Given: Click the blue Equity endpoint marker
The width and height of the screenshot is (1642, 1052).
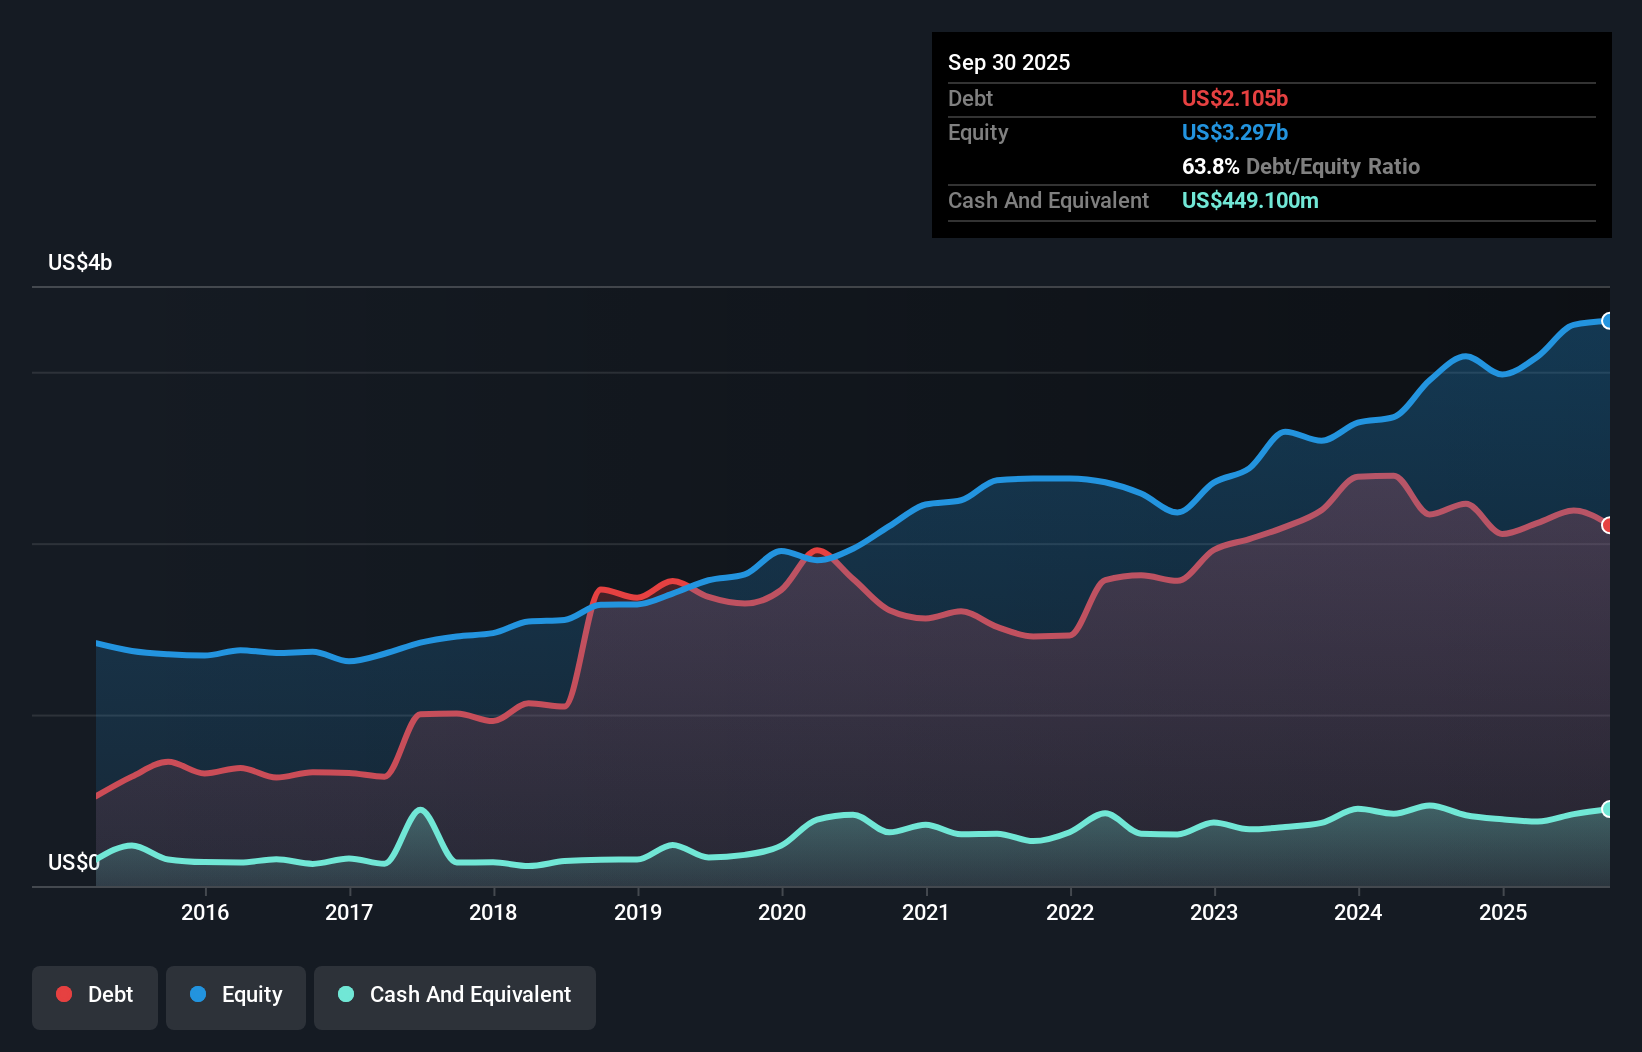Looking at the screenshot, I should (1608, 321).
